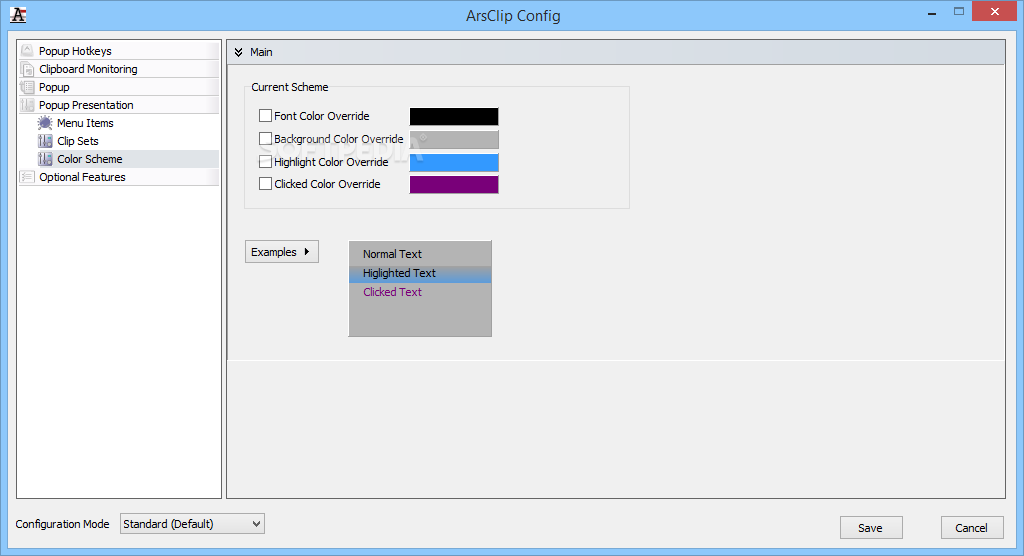The height and width of the screenshot is (556, 1024).
Task: Check the Clicked Color Override box
Action: [265, 184]
